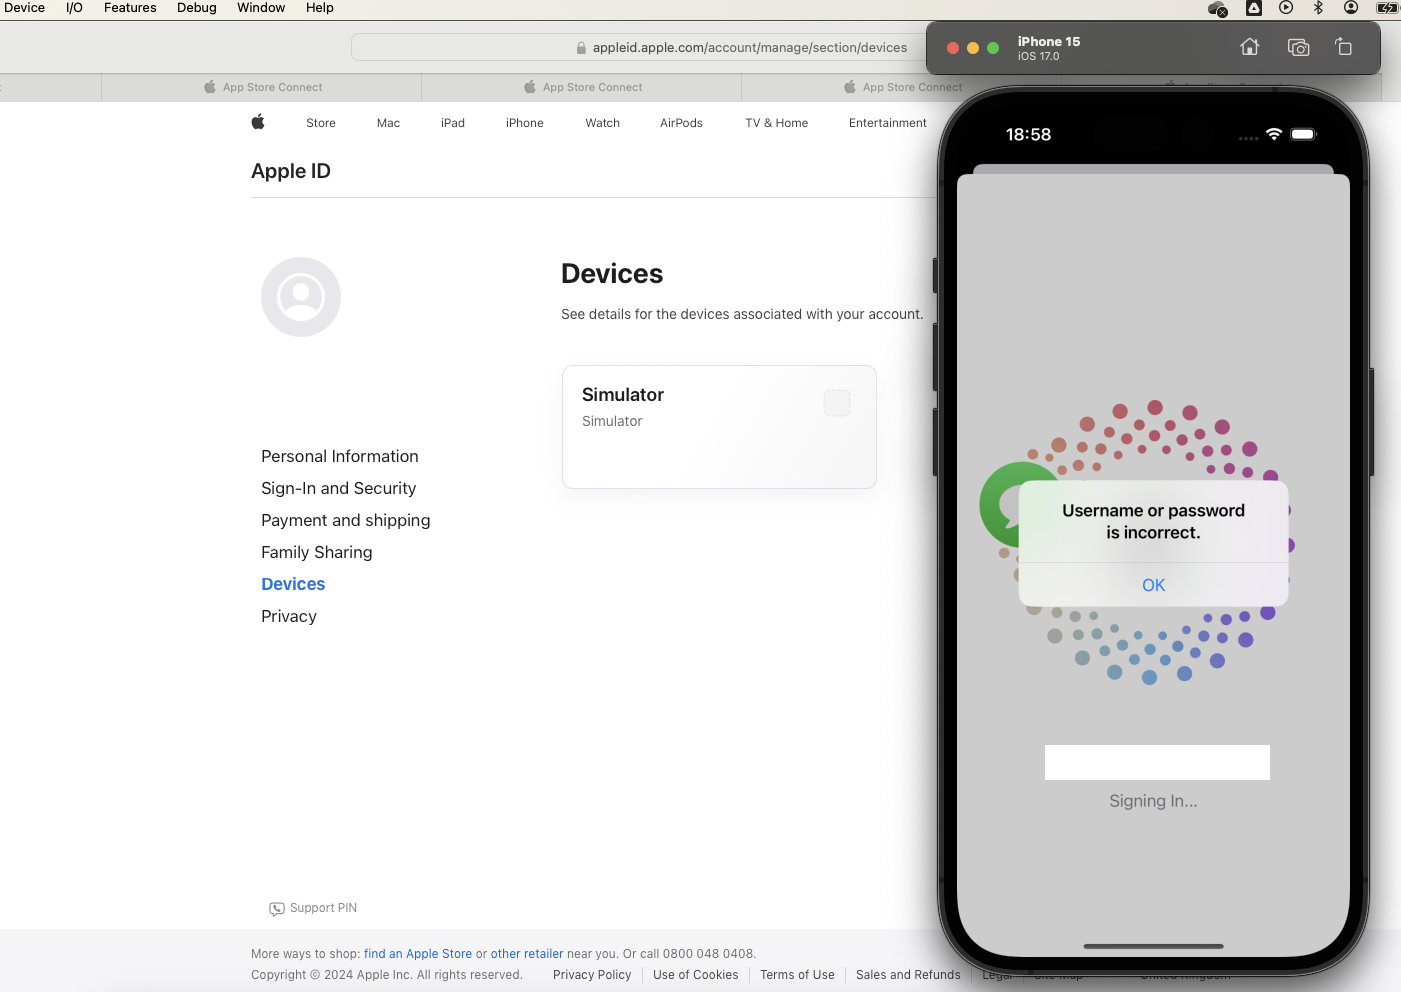Click the 'Devices' page heading

click(x=612, y=274)
